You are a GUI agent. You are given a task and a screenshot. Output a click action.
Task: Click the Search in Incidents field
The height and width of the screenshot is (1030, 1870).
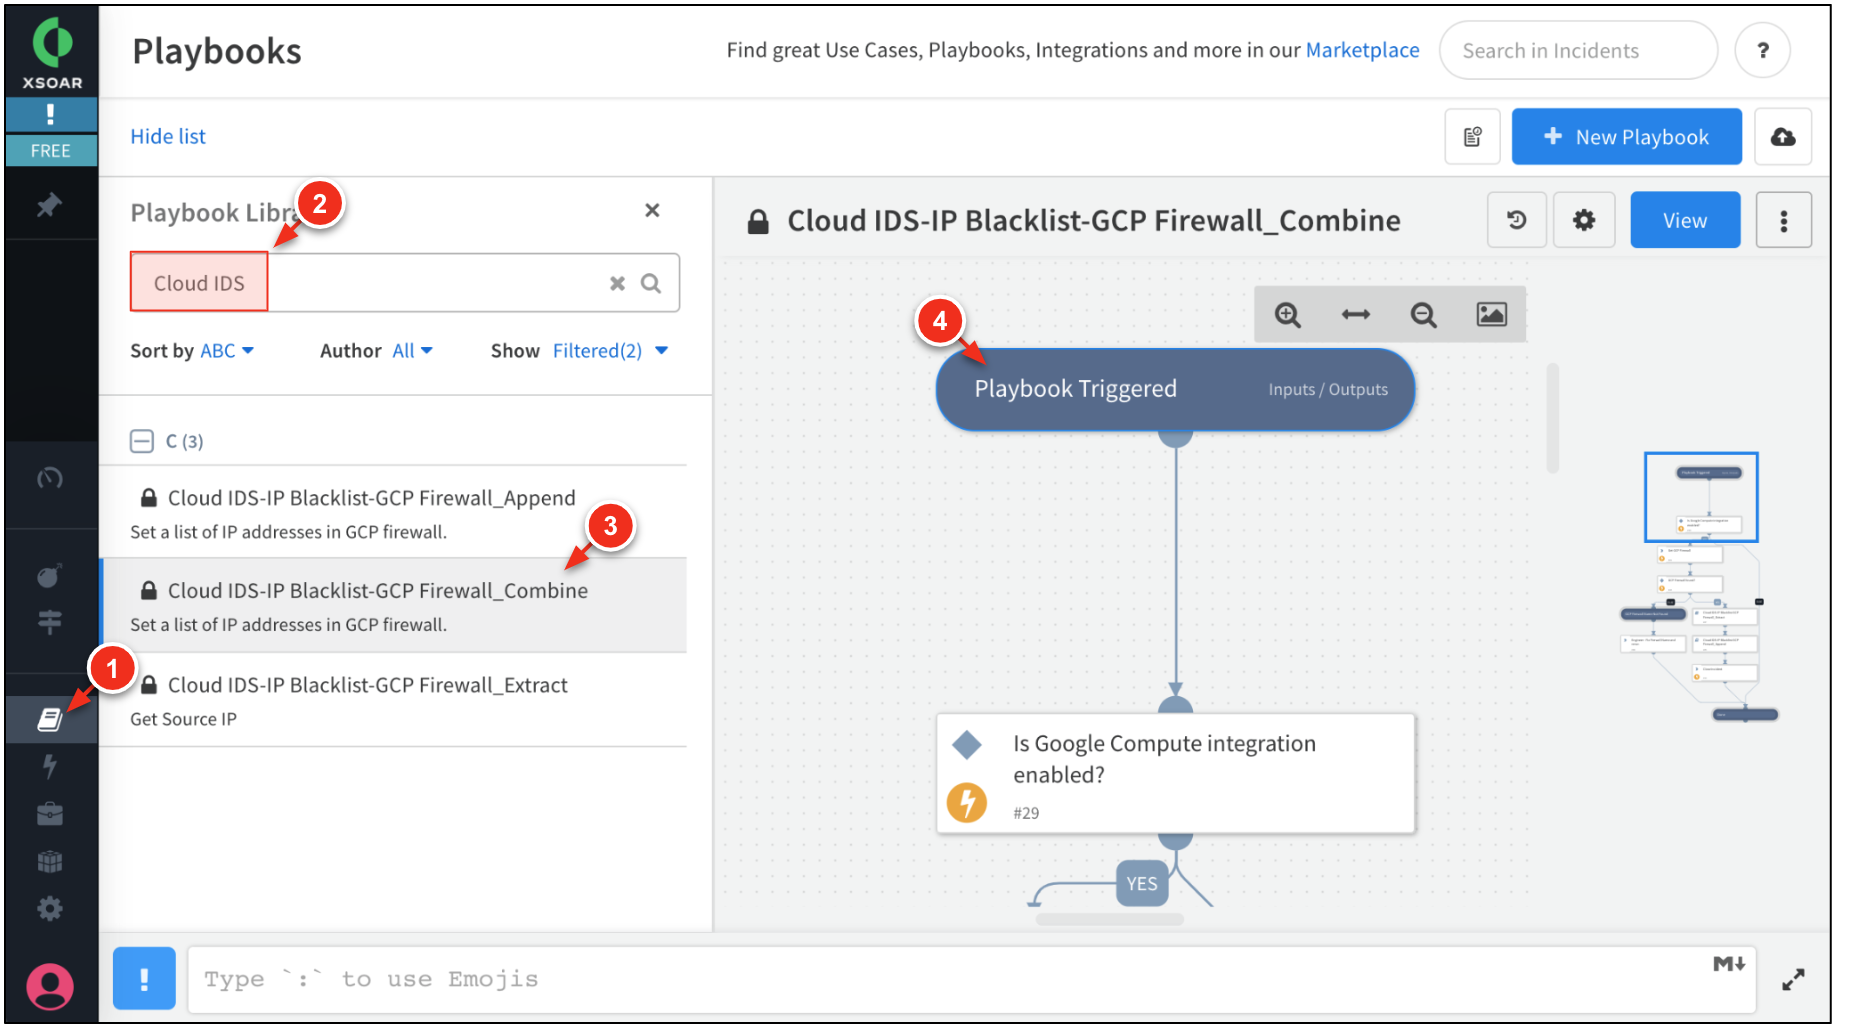(1577, 51)
